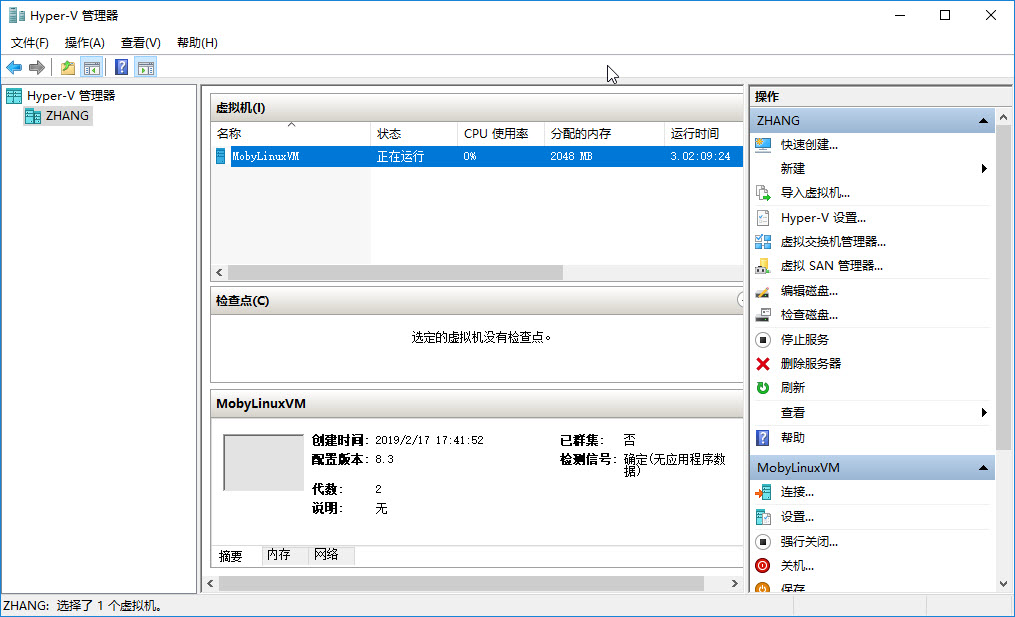
Task: Open Hyper-V 设置 from the action pane
Action: [763, 218]
